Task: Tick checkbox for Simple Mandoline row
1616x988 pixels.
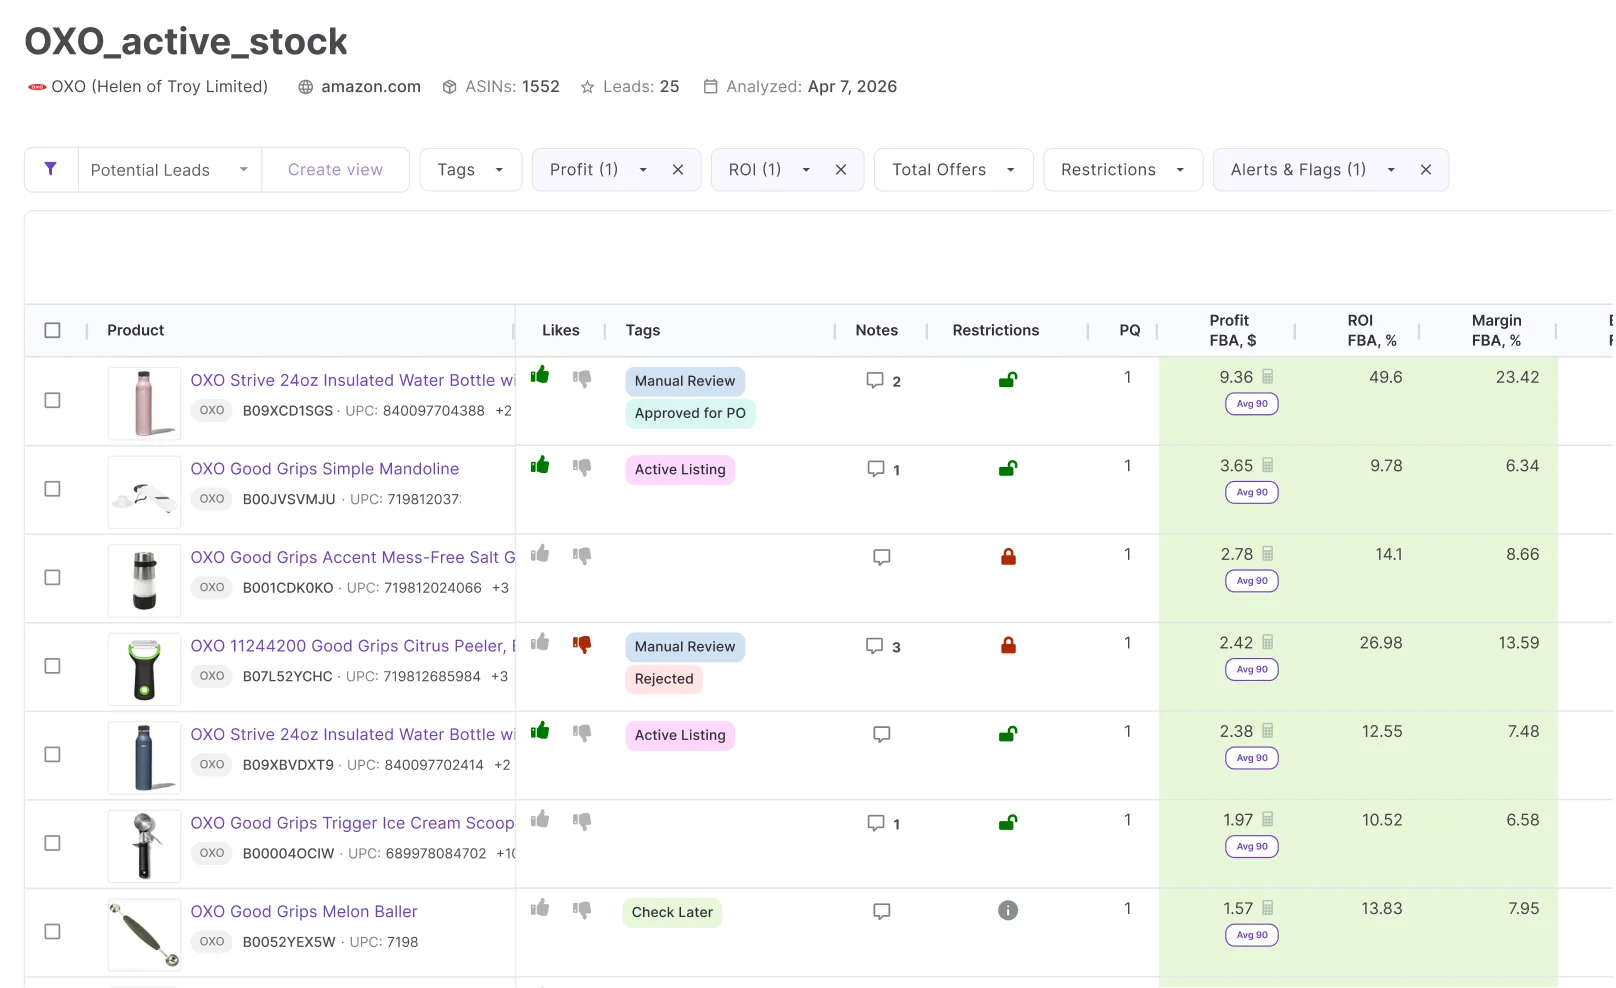Action: pos(53,489)
